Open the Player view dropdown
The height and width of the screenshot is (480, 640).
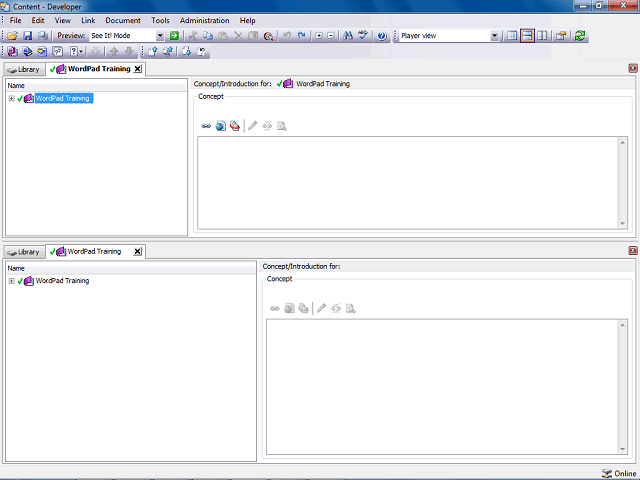coord(494,36)
